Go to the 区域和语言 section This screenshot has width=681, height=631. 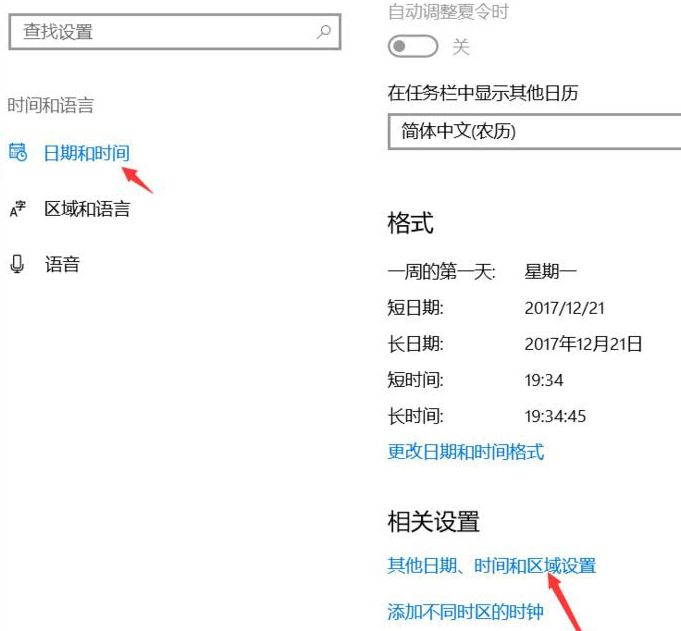(87, 210)
